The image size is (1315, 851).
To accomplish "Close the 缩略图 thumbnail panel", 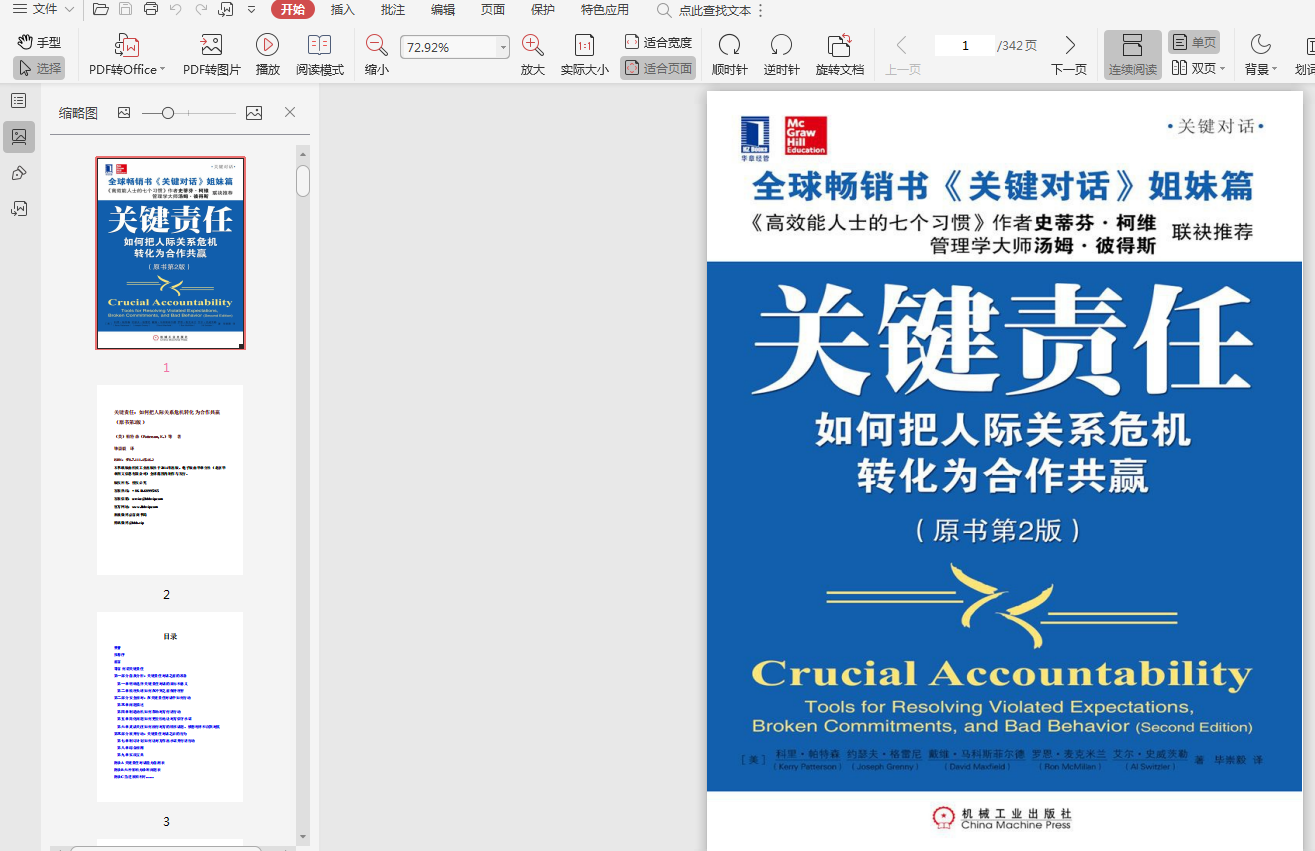I will pos(290,112).
